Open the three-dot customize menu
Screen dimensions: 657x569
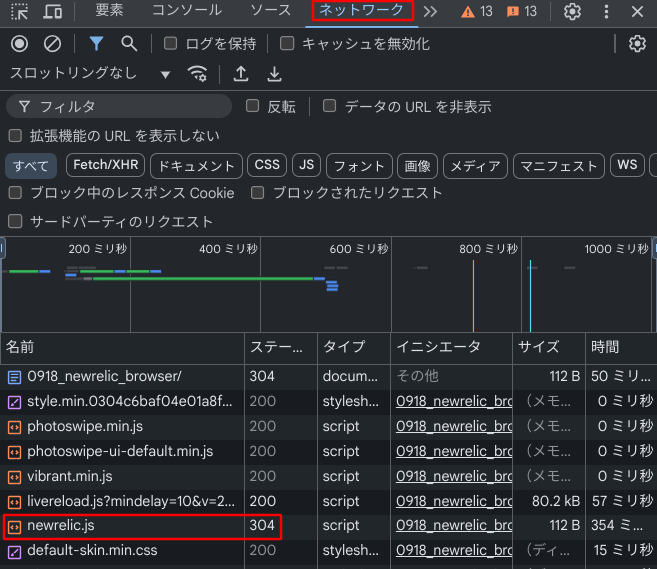click(606, 11)
